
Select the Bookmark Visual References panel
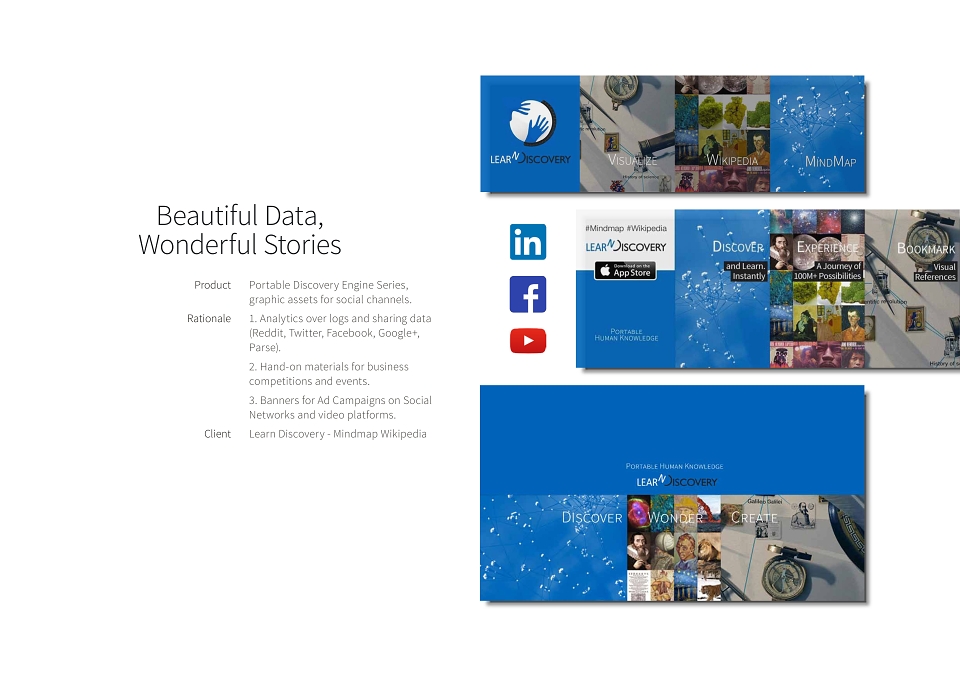[912, 288]
